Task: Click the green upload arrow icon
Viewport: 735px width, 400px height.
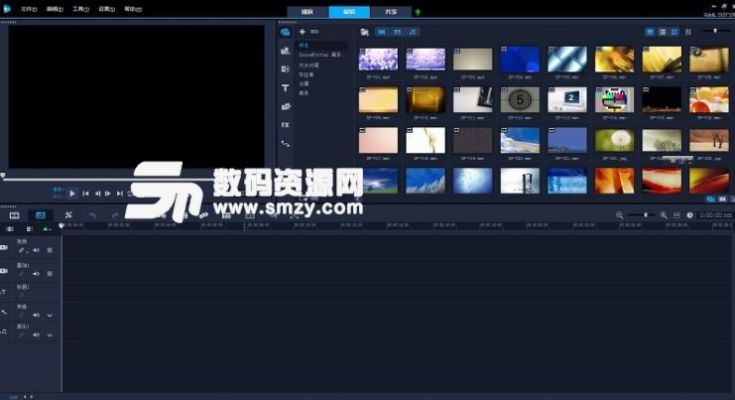Action: tap(418, 12)
